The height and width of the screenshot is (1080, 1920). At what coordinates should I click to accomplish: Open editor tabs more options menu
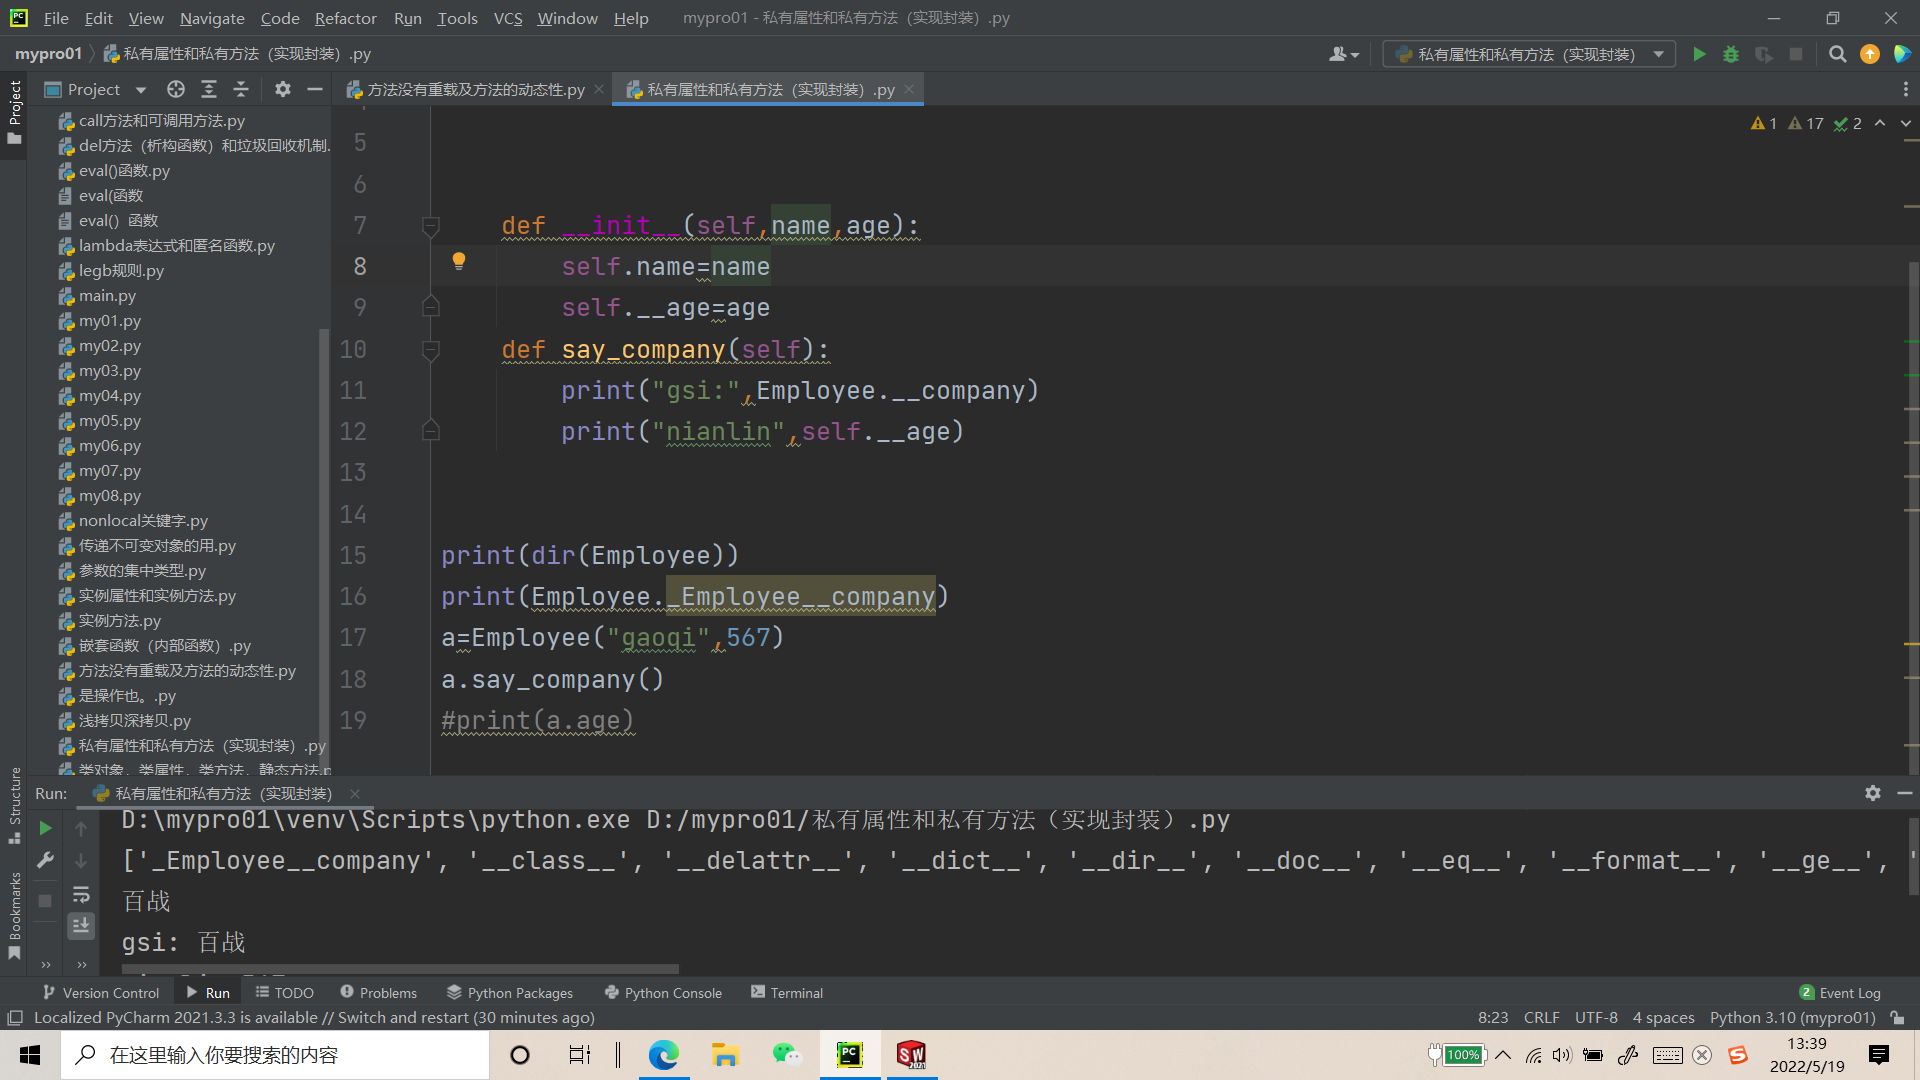coord(1905,89)
